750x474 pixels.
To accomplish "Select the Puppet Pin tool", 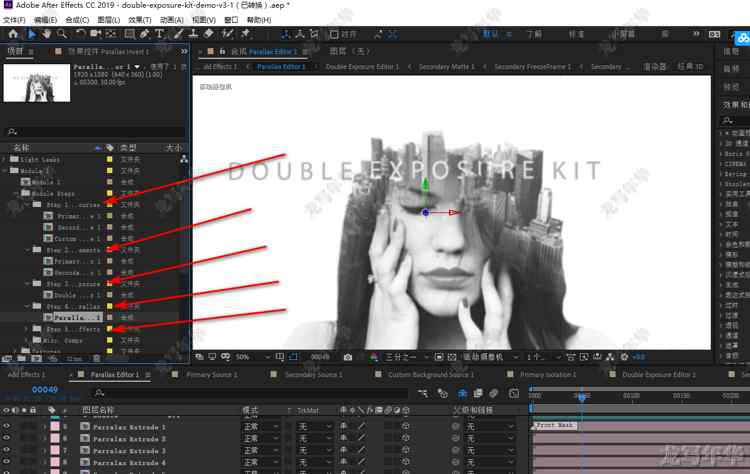I will (245, 34).
